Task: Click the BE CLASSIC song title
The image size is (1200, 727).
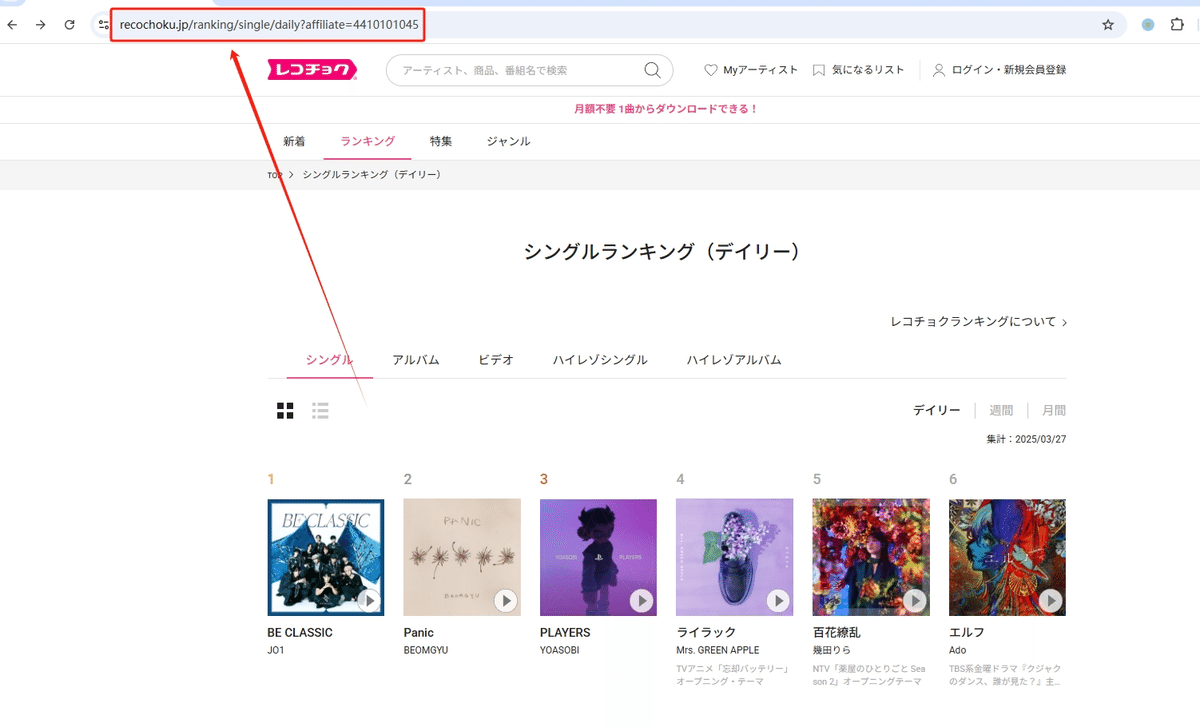Action: point(300,632)
